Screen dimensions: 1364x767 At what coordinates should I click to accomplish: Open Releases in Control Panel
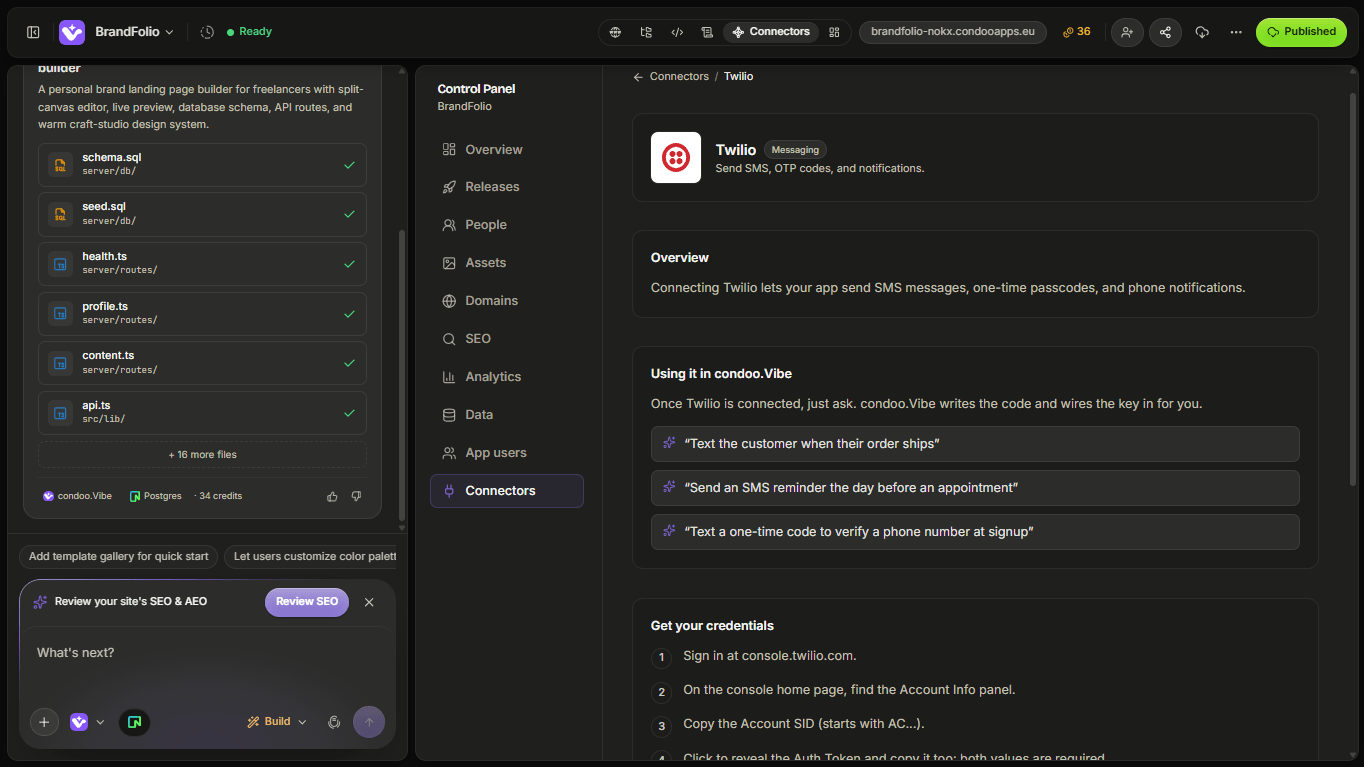[507, 187]
